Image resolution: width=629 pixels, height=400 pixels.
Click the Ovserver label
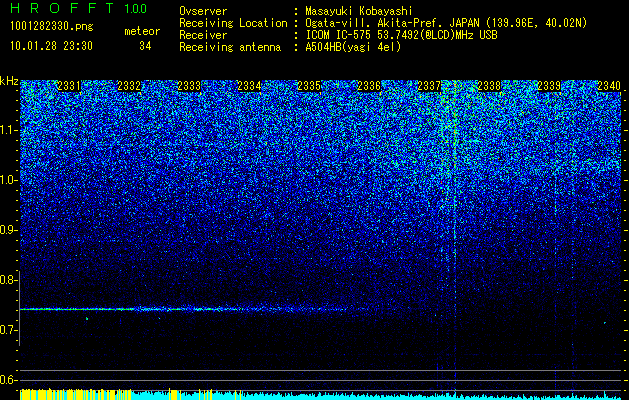click(203, 12)
